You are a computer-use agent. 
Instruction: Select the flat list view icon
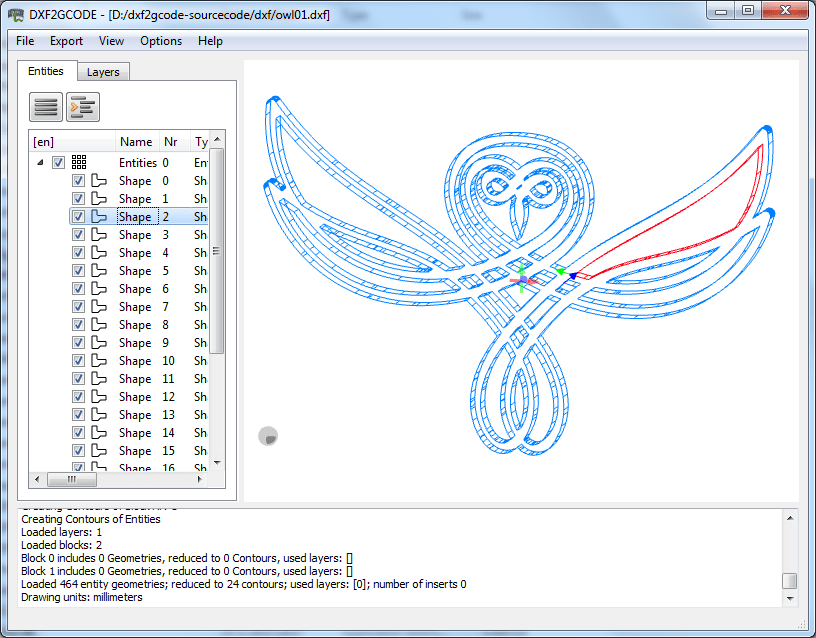(45, 106)
